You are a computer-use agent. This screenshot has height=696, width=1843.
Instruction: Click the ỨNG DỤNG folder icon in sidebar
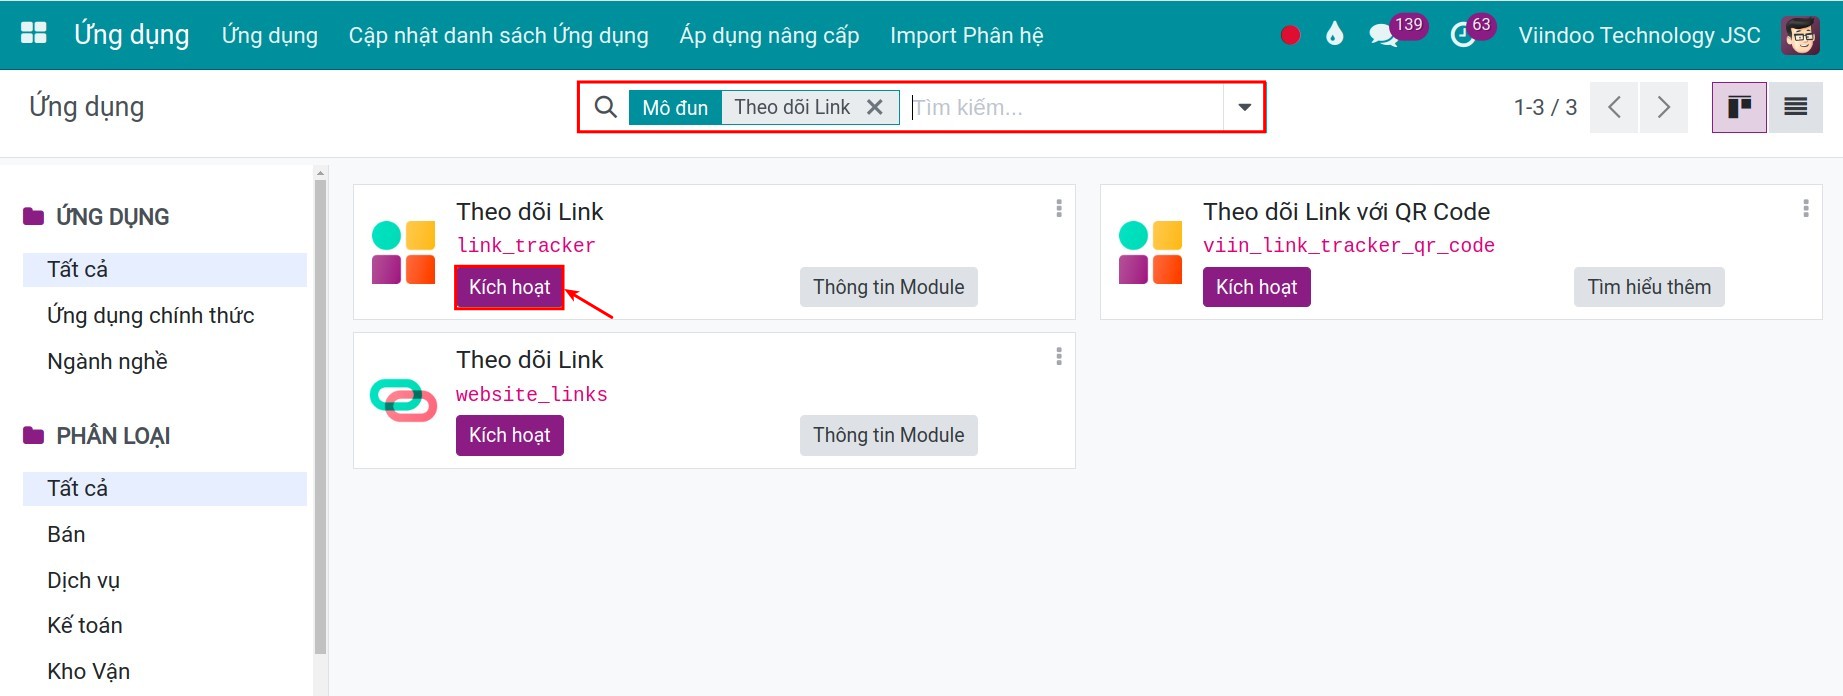[34, 216]
